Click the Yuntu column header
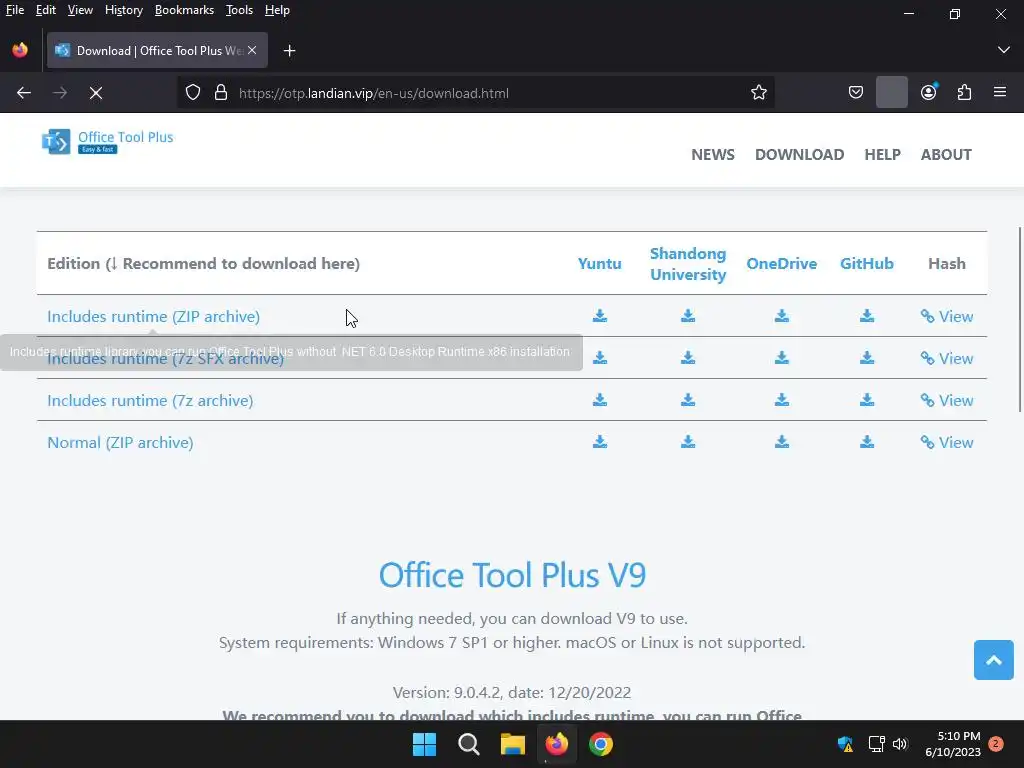 coord(600,263)
